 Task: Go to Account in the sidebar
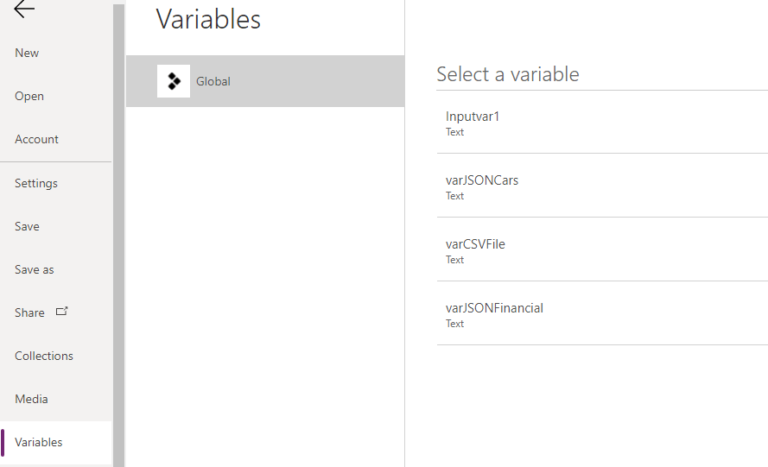[37, 139]
